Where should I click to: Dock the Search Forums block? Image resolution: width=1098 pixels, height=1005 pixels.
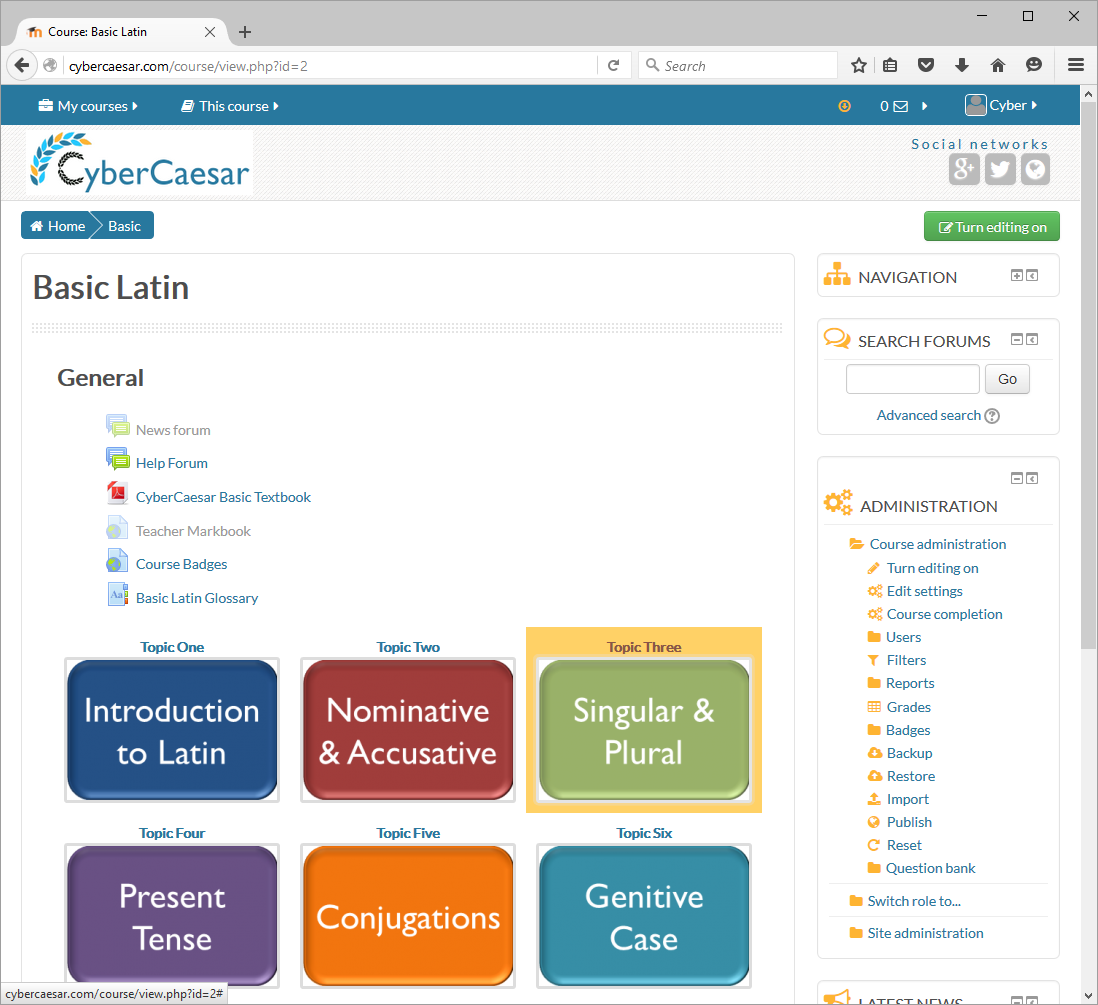point(1032,339)
